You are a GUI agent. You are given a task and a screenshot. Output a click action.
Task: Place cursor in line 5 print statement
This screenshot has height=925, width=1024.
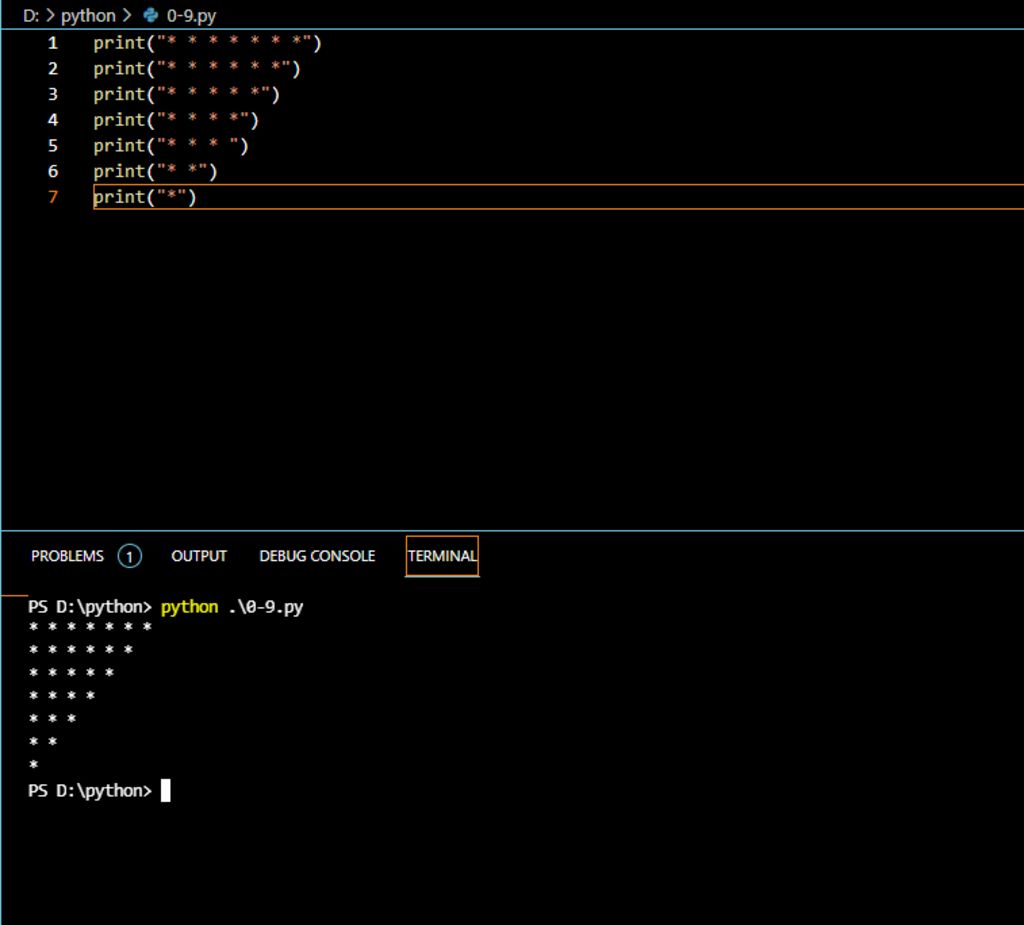pos(170,146)
